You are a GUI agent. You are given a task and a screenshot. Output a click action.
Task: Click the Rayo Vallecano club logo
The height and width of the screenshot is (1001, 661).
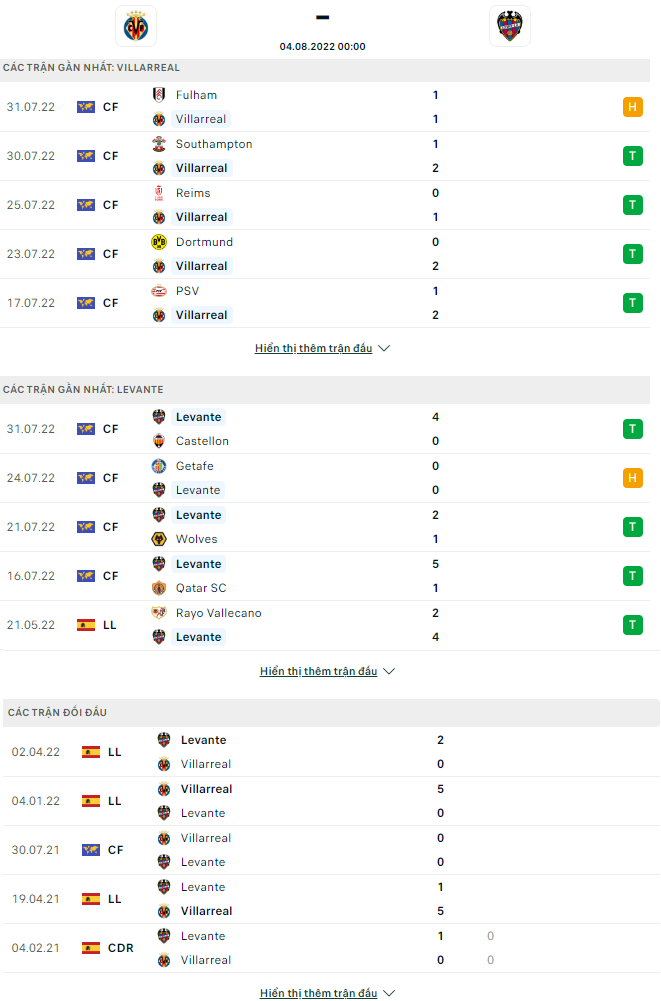tap(158, 613)
